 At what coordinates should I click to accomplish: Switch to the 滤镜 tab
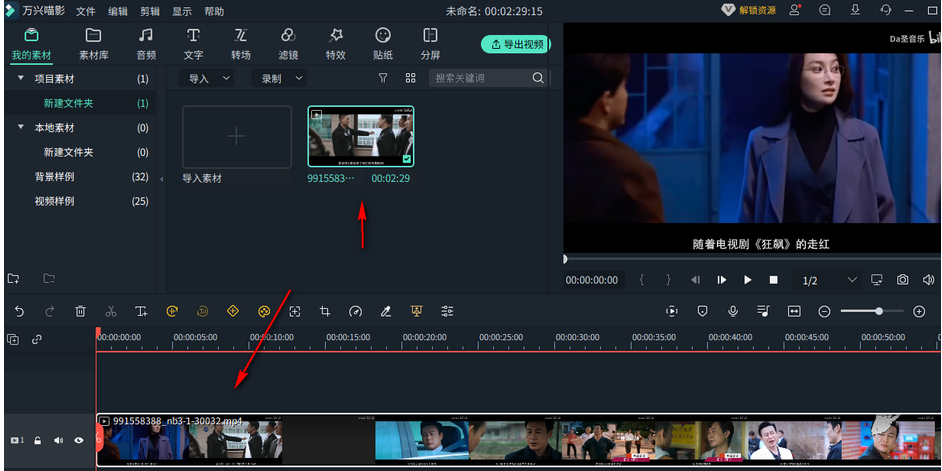(288, 44)
